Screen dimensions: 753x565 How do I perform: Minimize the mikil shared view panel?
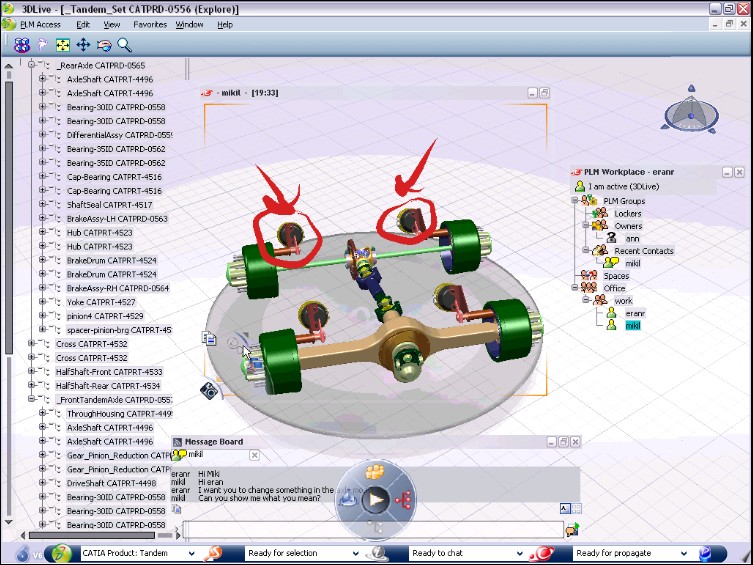click(x=532, y=93)
